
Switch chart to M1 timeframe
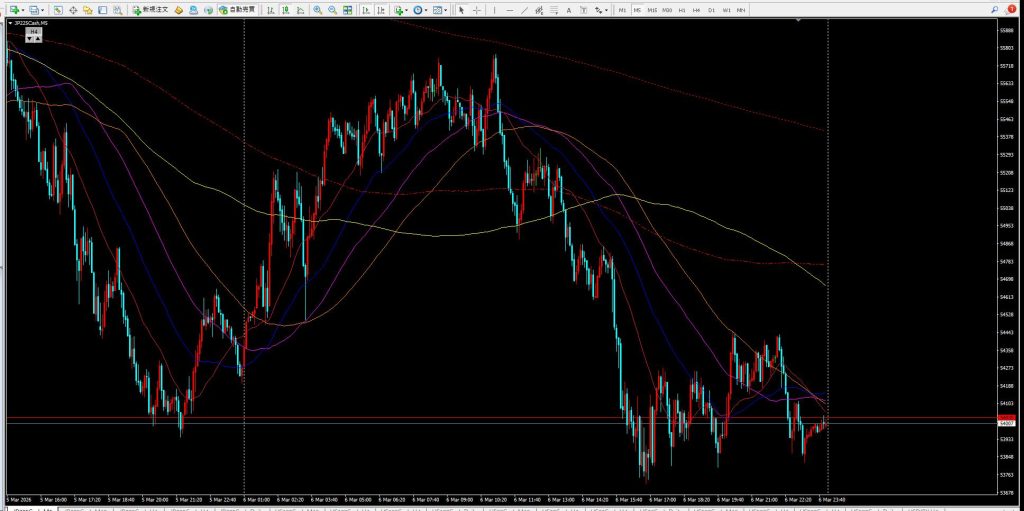(622, 9)
